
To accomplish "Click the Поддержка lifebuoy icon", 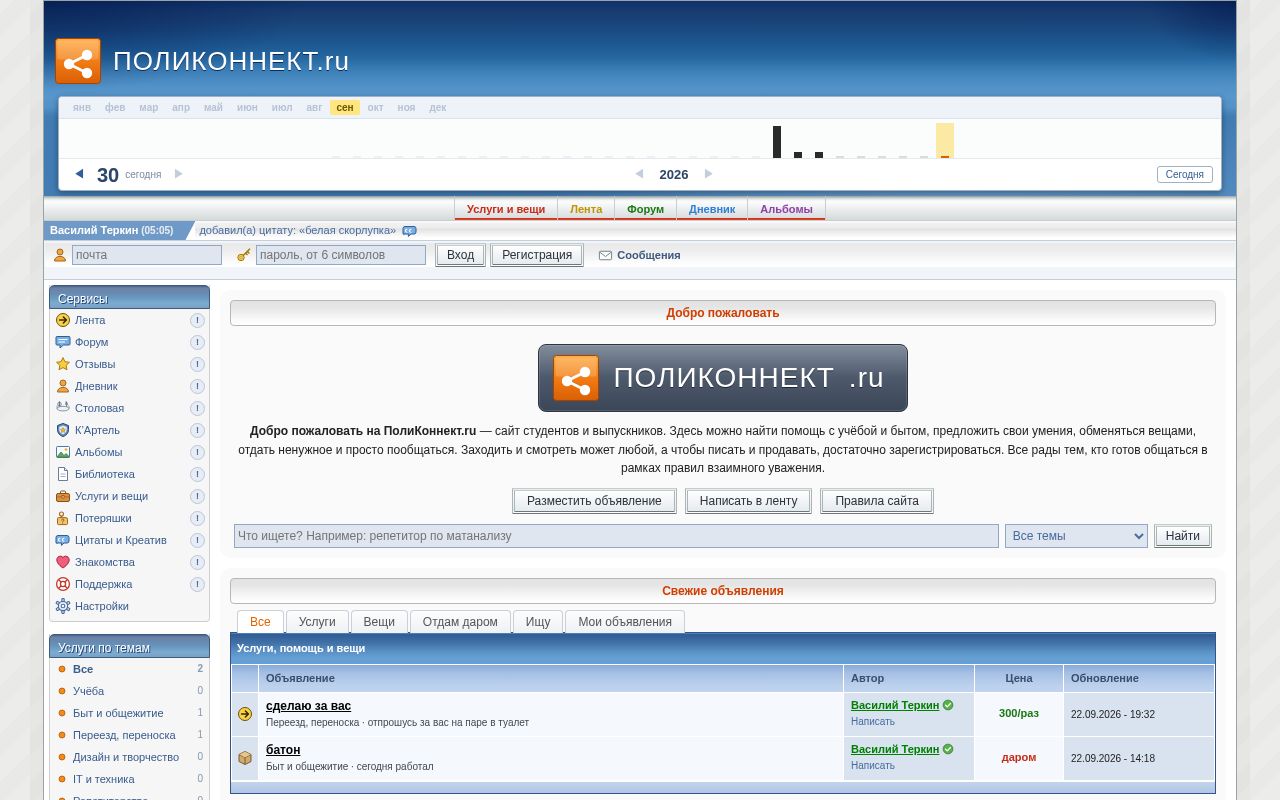I will (x=63, y=584).
